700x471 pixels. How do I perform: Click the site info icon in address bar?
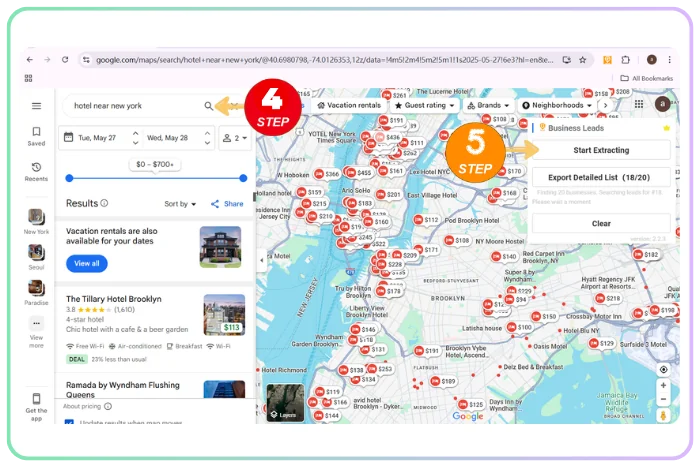pos(86,59)
